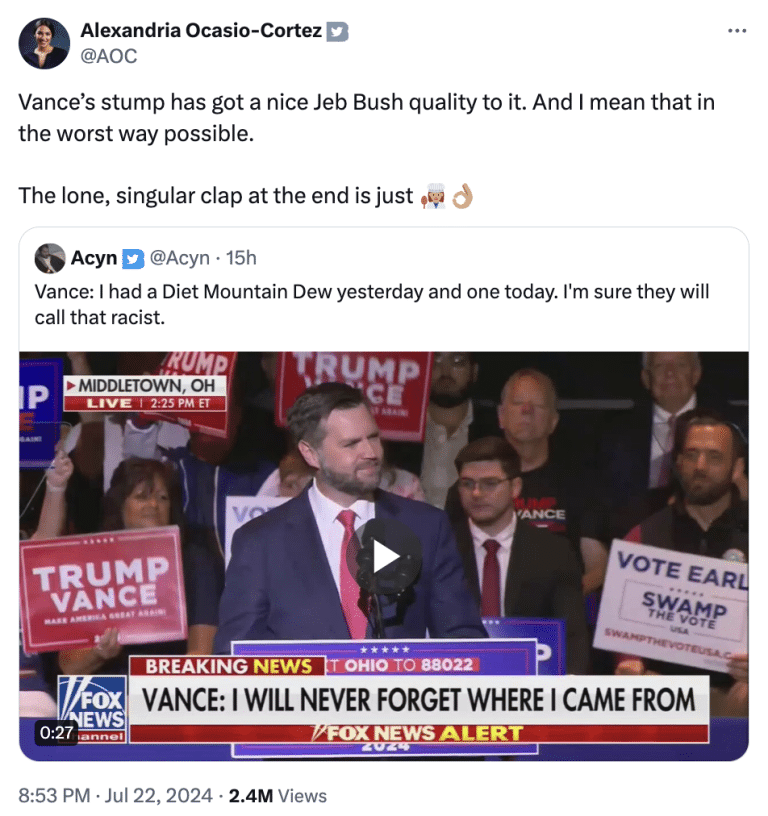Open the @Acyn handle in quoted tweet

tap(180, 258)
